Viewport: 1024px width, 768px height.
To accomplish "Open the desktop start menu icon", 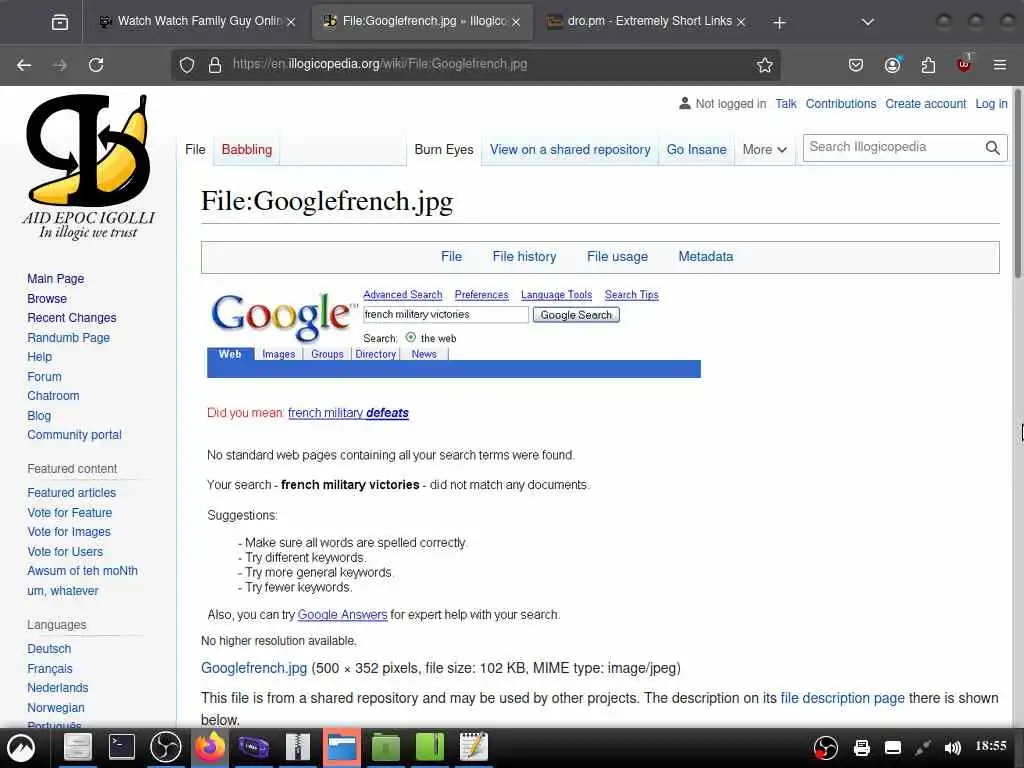I will 21,748.
